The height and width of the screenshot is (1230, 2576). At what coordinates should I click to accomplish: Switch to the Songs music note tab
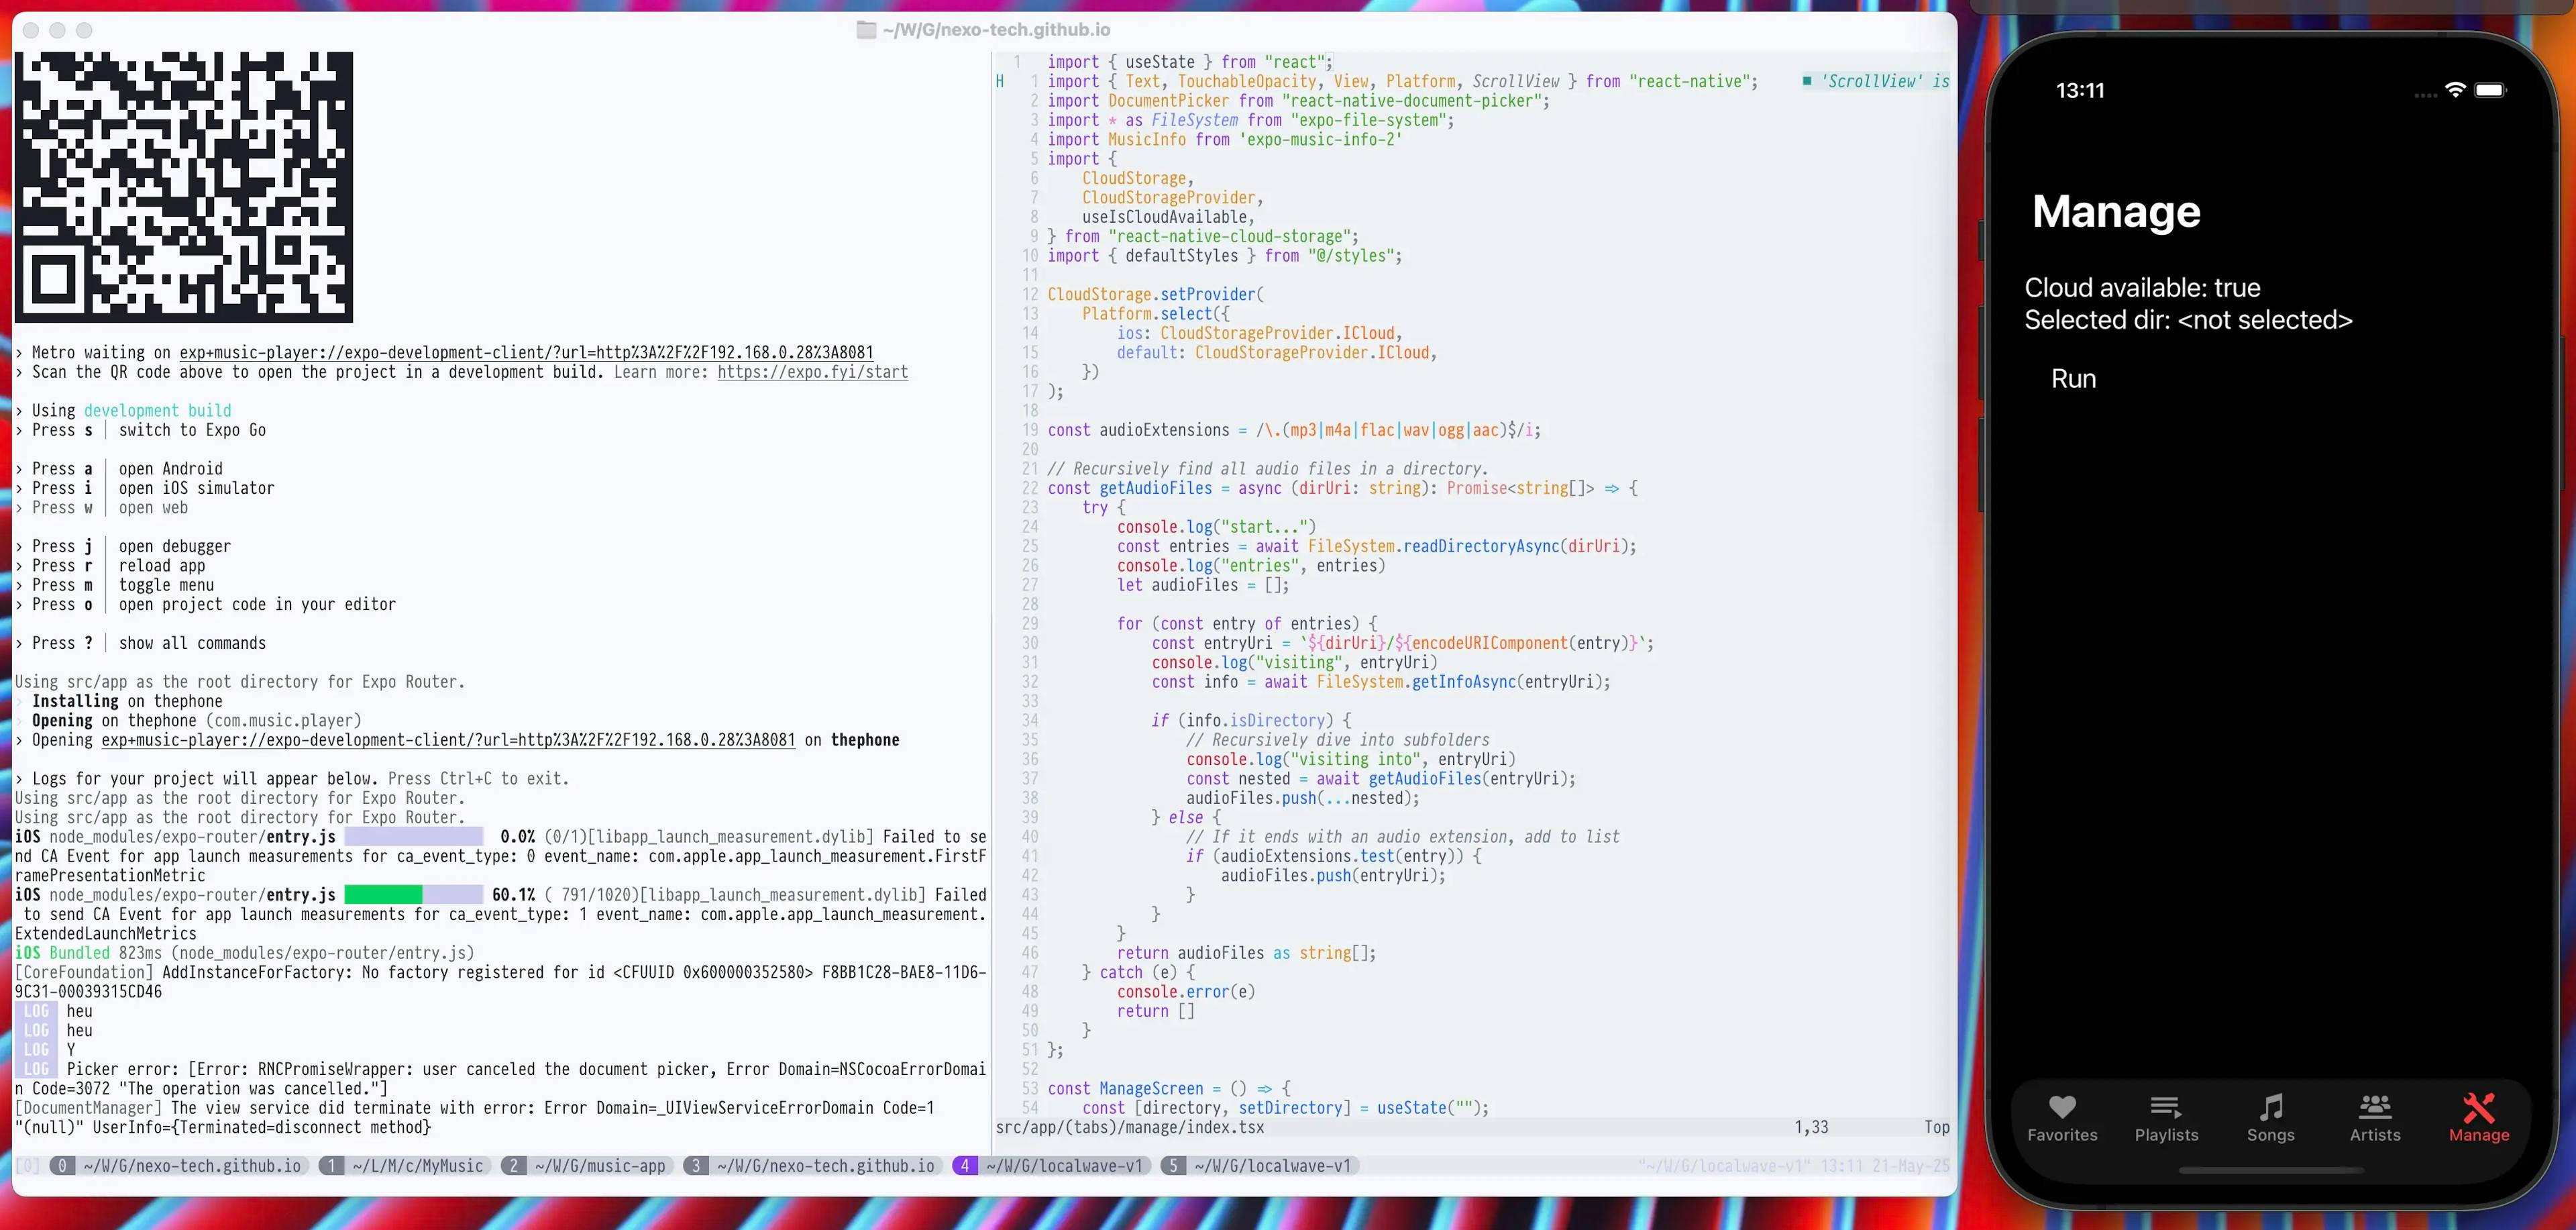2270,1107
